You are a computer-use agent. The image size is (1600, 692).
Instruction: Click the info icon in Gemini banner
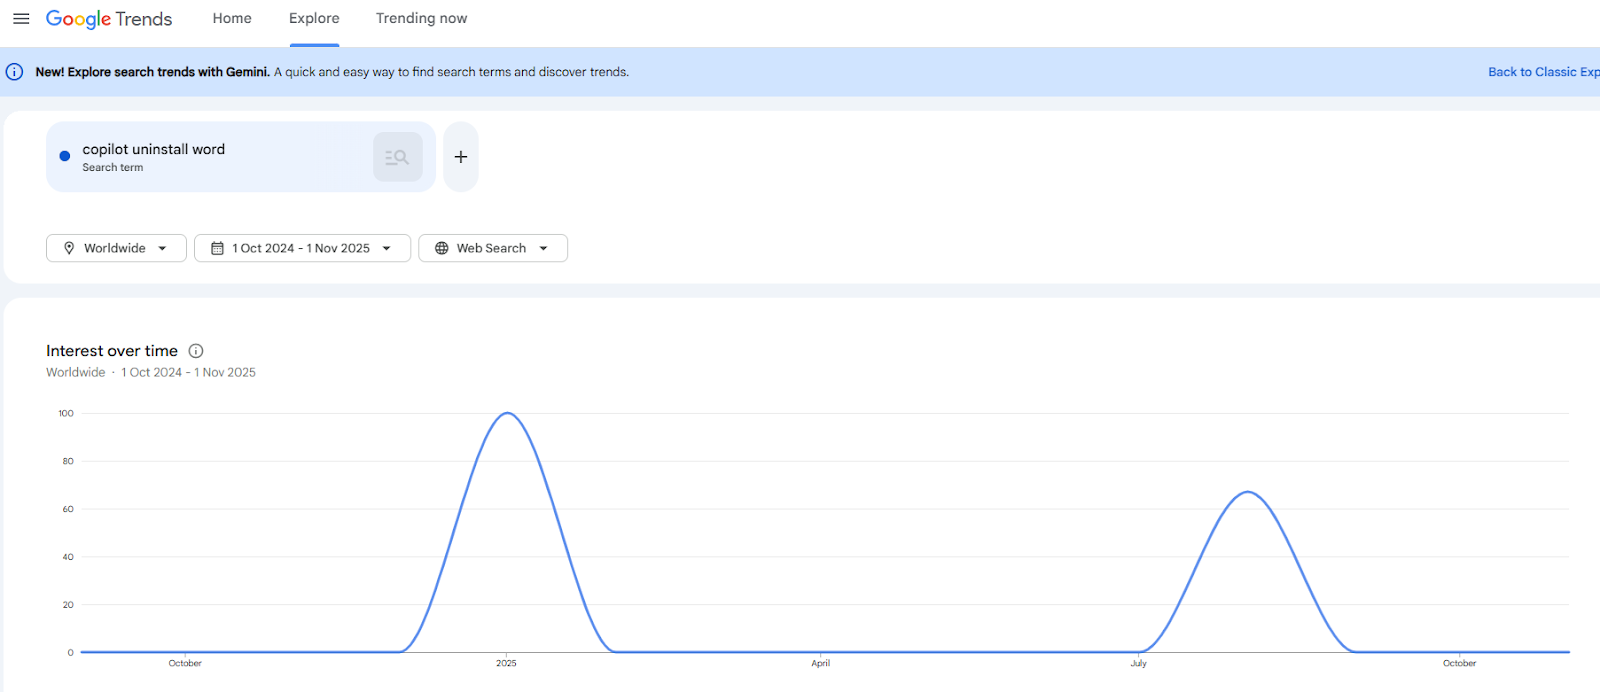(15, 72)
